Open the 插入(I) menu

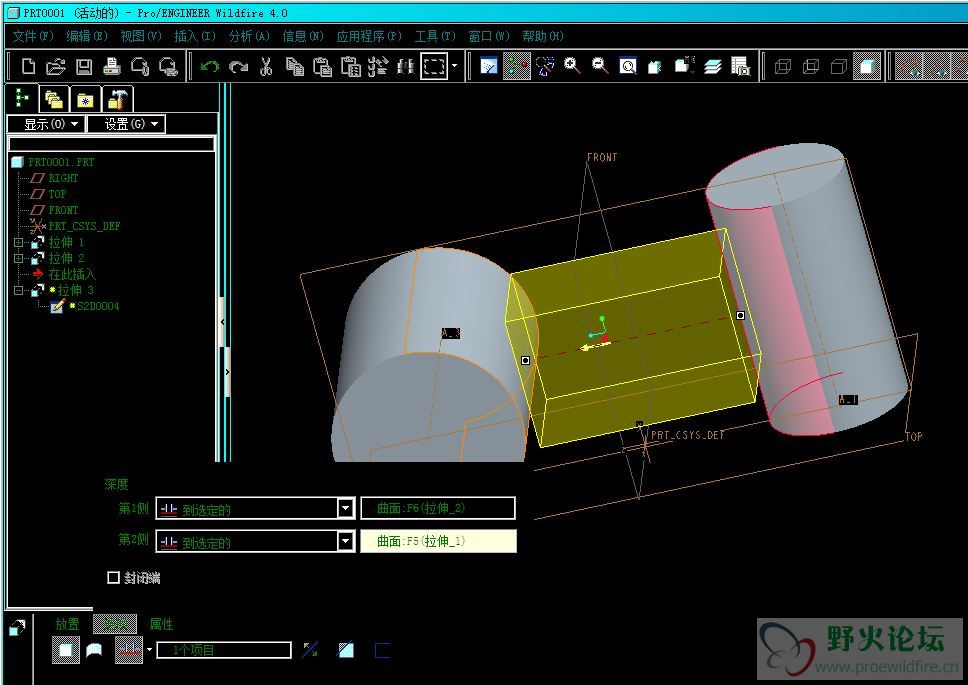194,36
